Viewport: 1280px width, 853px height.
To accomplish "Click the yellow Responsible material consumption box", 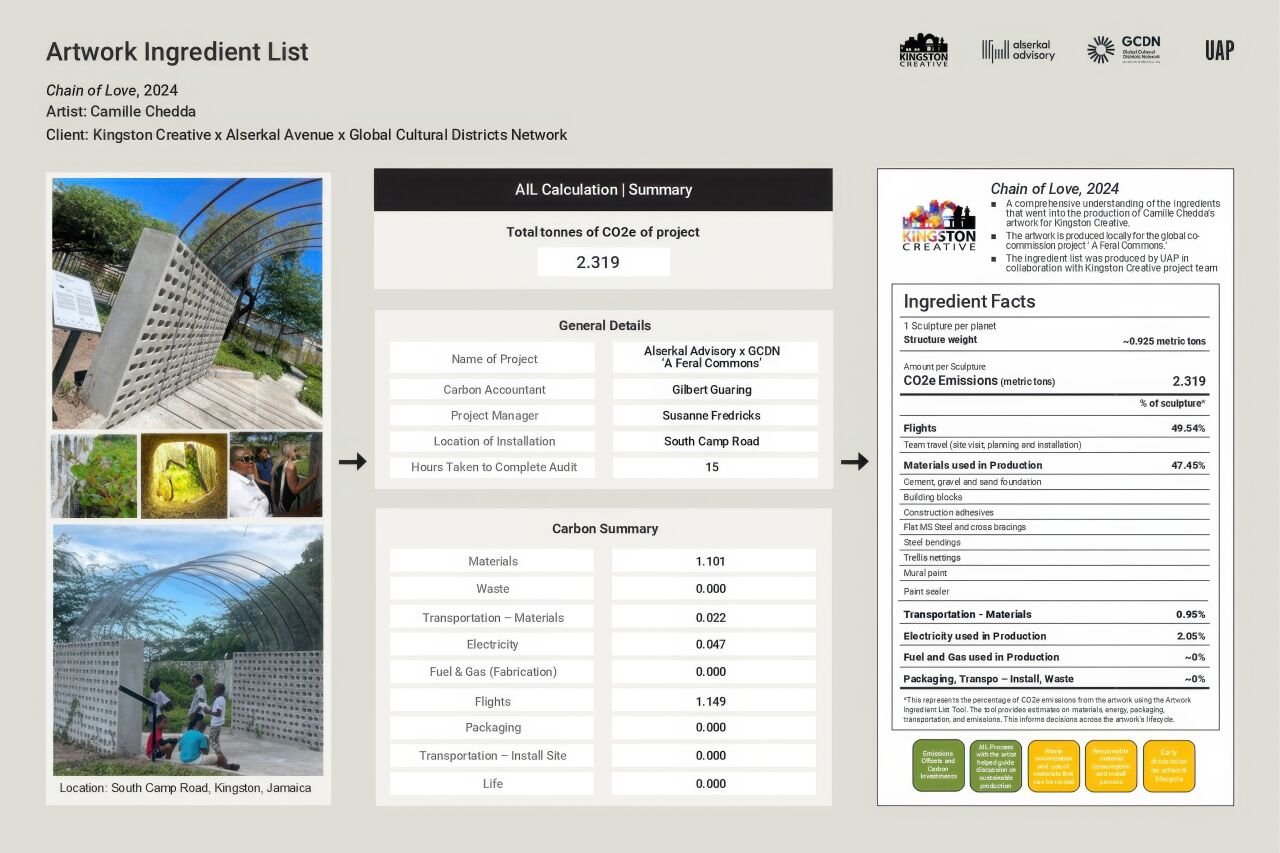I will pos(1111,766).
